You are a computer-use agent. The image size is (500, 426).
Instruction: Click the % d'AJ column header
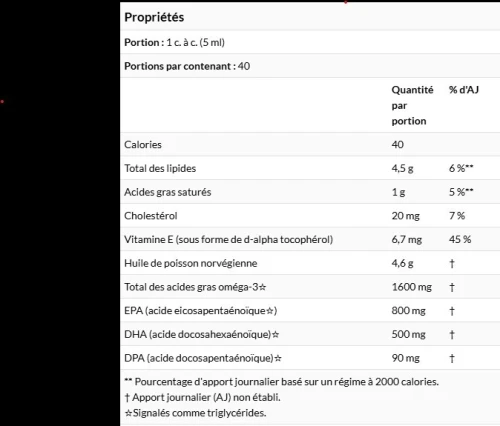pos(464,90)
